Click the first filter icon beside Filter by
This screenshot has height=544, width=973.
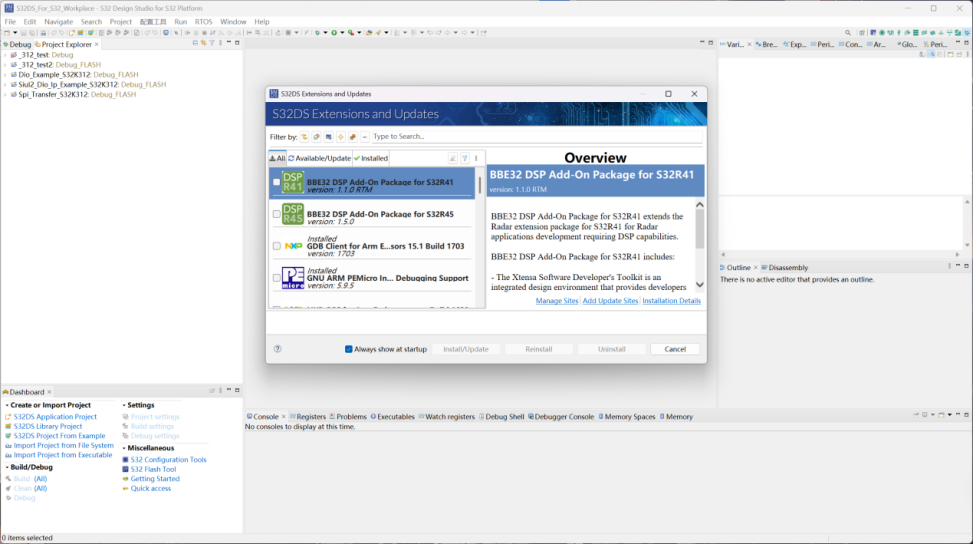(x=305, y=136)
